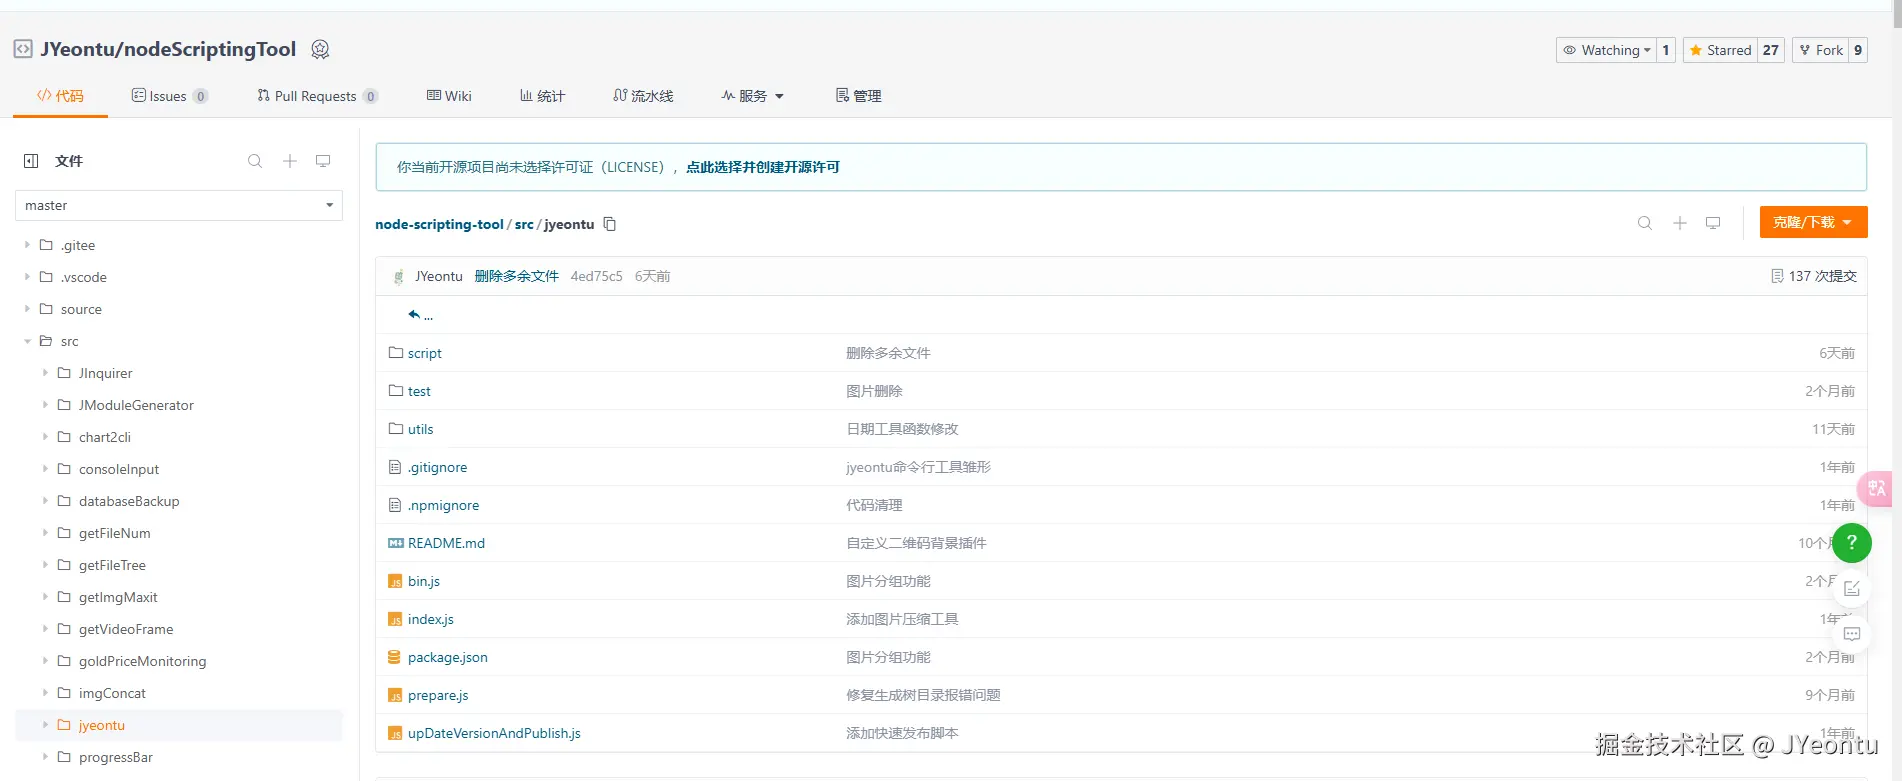
Task: Switch to the Issues tab
Action: [169, 96]
